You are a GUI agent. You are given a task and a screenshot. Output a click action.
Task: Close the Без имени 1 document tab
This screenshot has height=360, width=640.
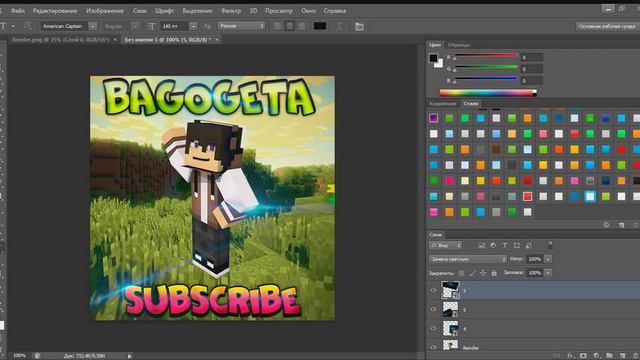[217, 40]
